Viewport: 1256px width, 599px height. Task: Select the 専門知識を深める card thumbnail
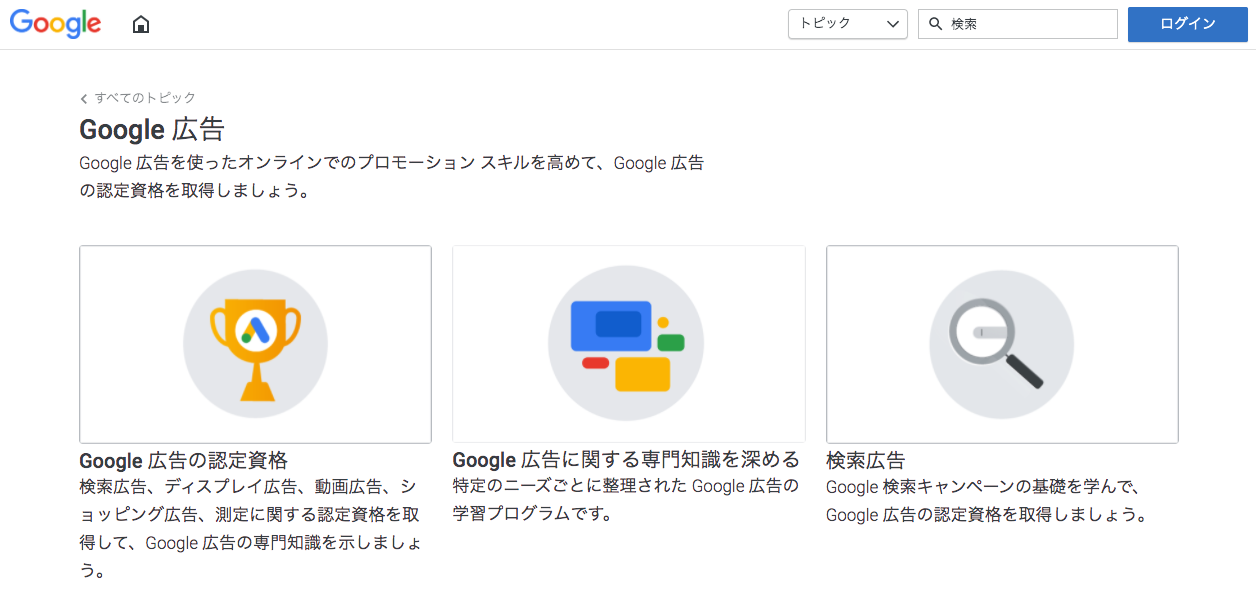629,344
